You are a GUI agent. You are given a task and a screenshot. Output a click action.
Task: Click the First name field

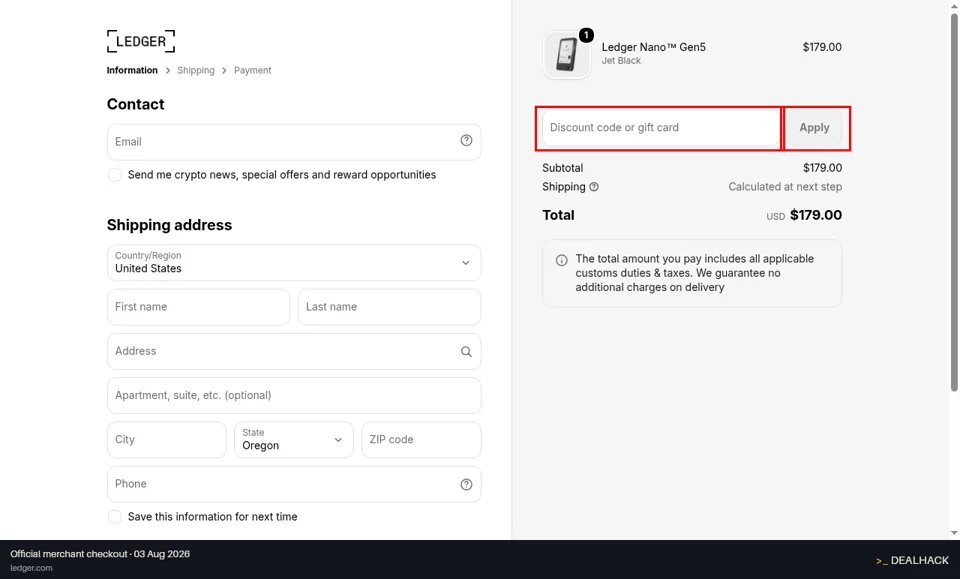(198, 307)
